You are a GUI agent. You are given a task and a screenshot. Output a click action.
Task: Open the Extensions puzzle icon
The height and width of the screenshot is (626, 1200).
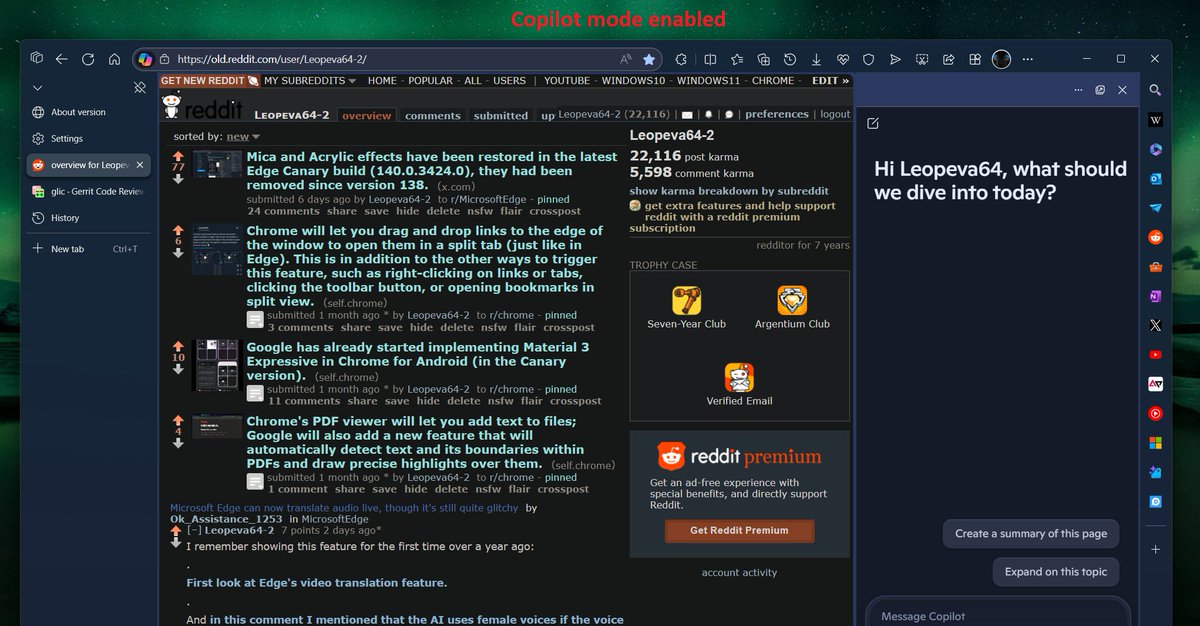point(681,59)
